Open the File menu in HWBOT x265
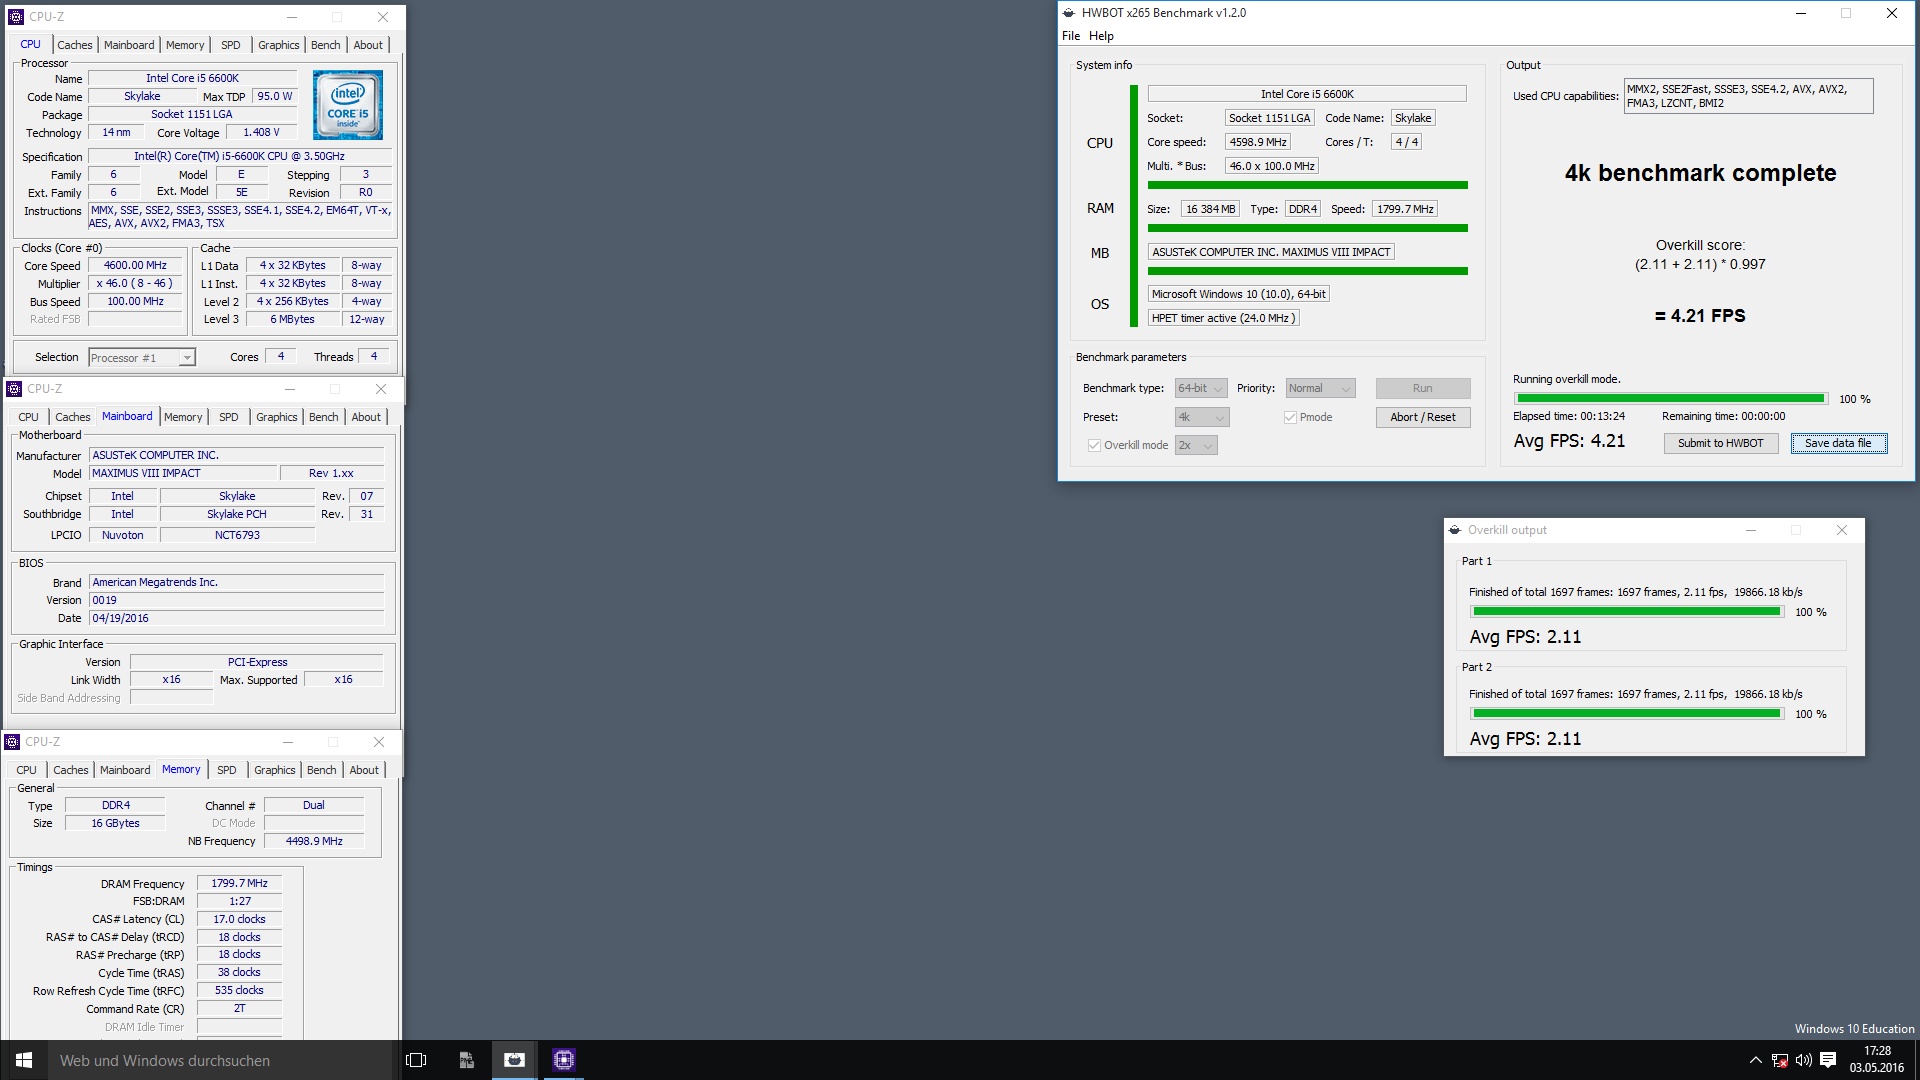Screen dimensions: 1920x1080 click(1071, 36)
